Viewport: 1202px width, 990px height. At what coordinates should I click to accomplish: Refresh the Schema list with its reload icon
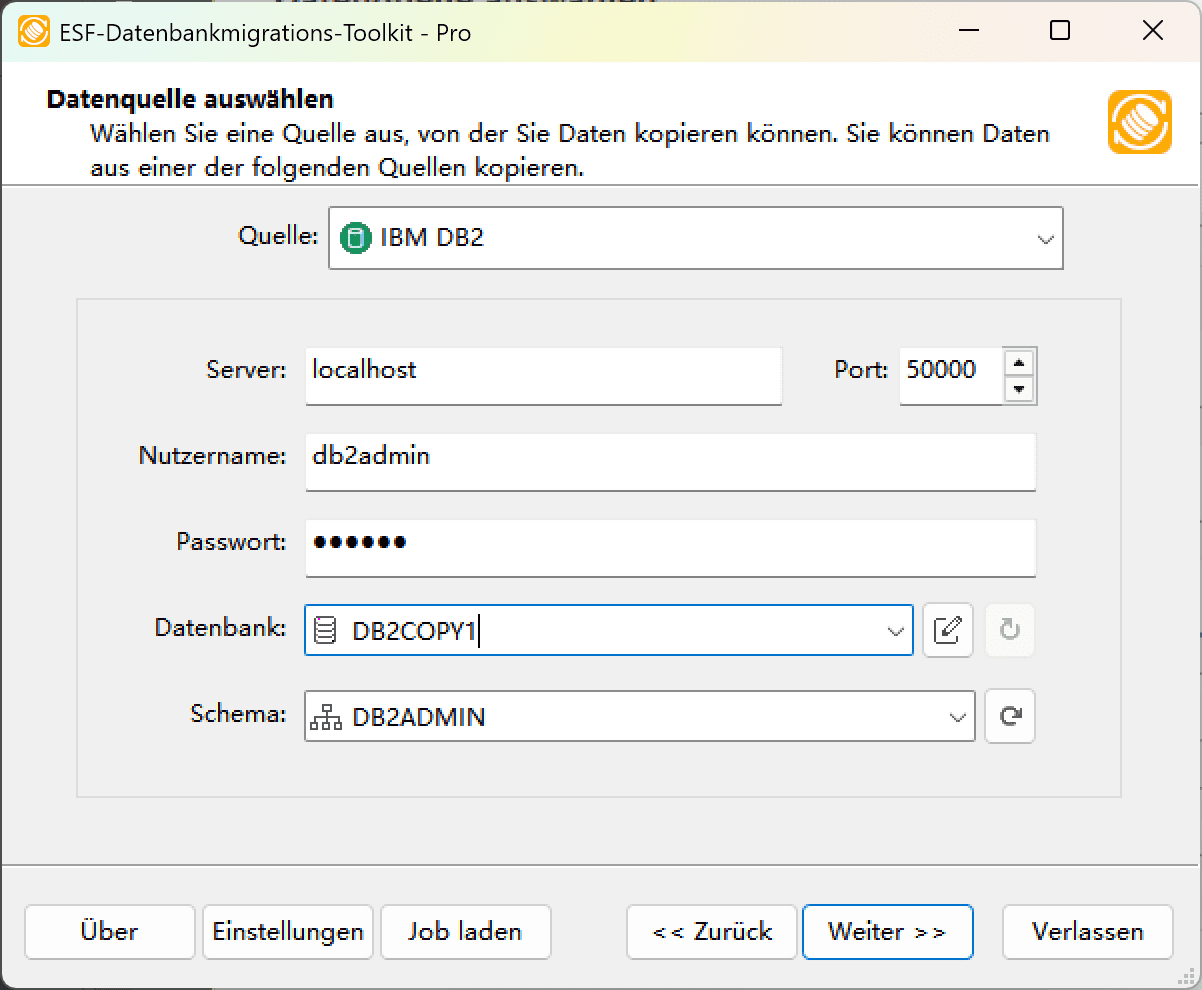[x=1009, y=716]
